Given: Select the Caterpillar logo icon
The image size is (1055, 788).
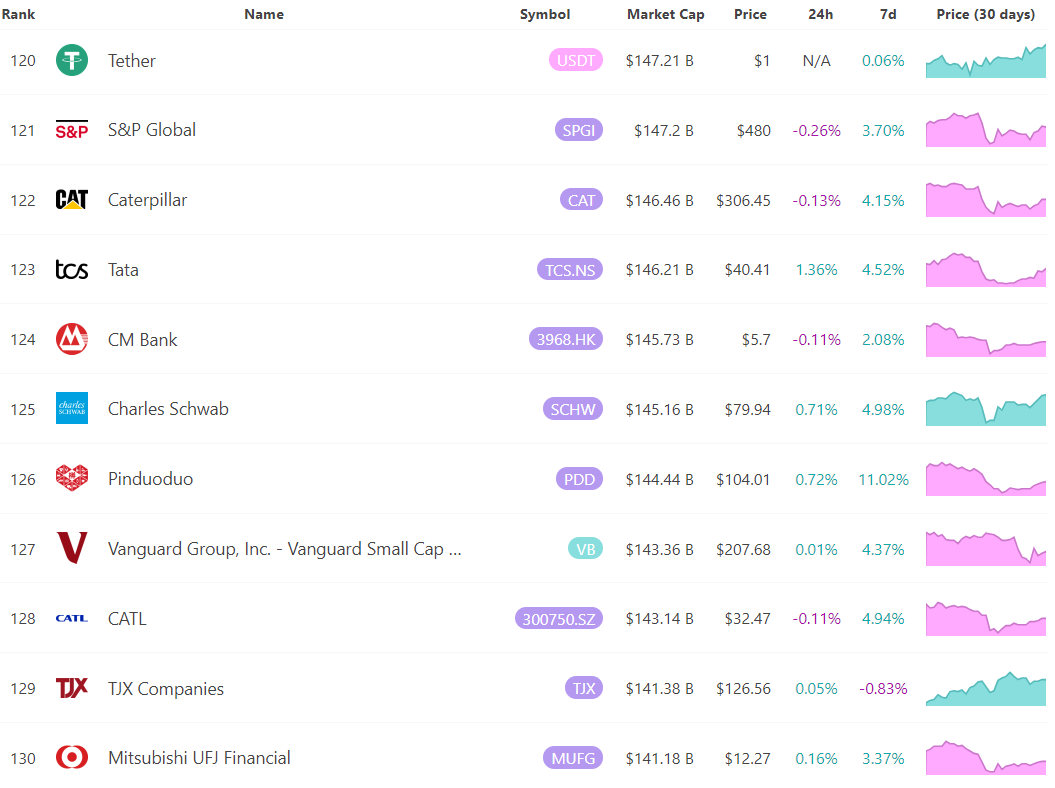Looking at the screenshot, I should click(71, 200).
